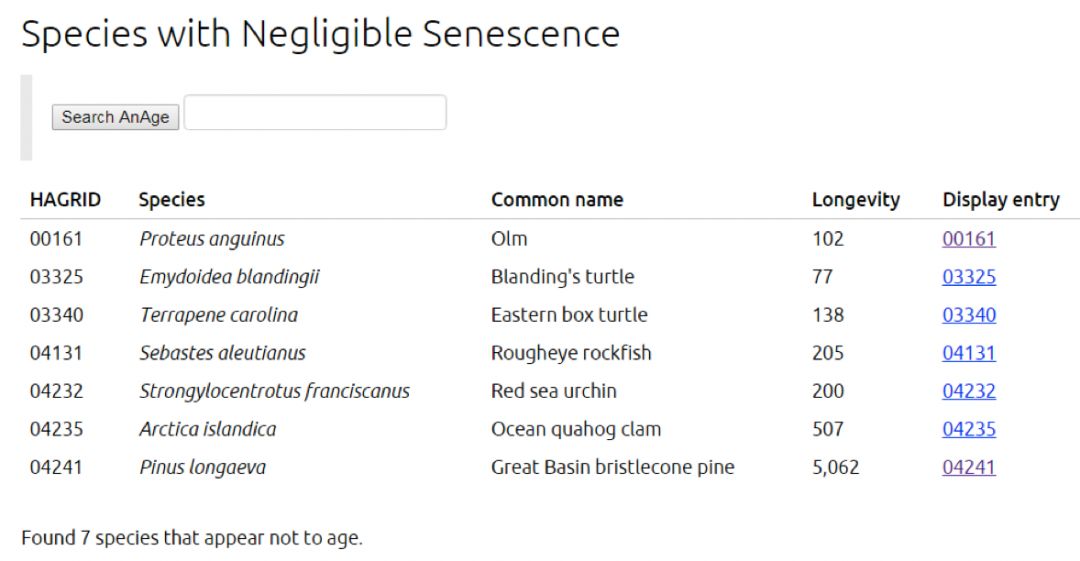Viewport: 1080px width, 561px height.
Task: Select the Common name column header
Action: (x=557, y=200)
